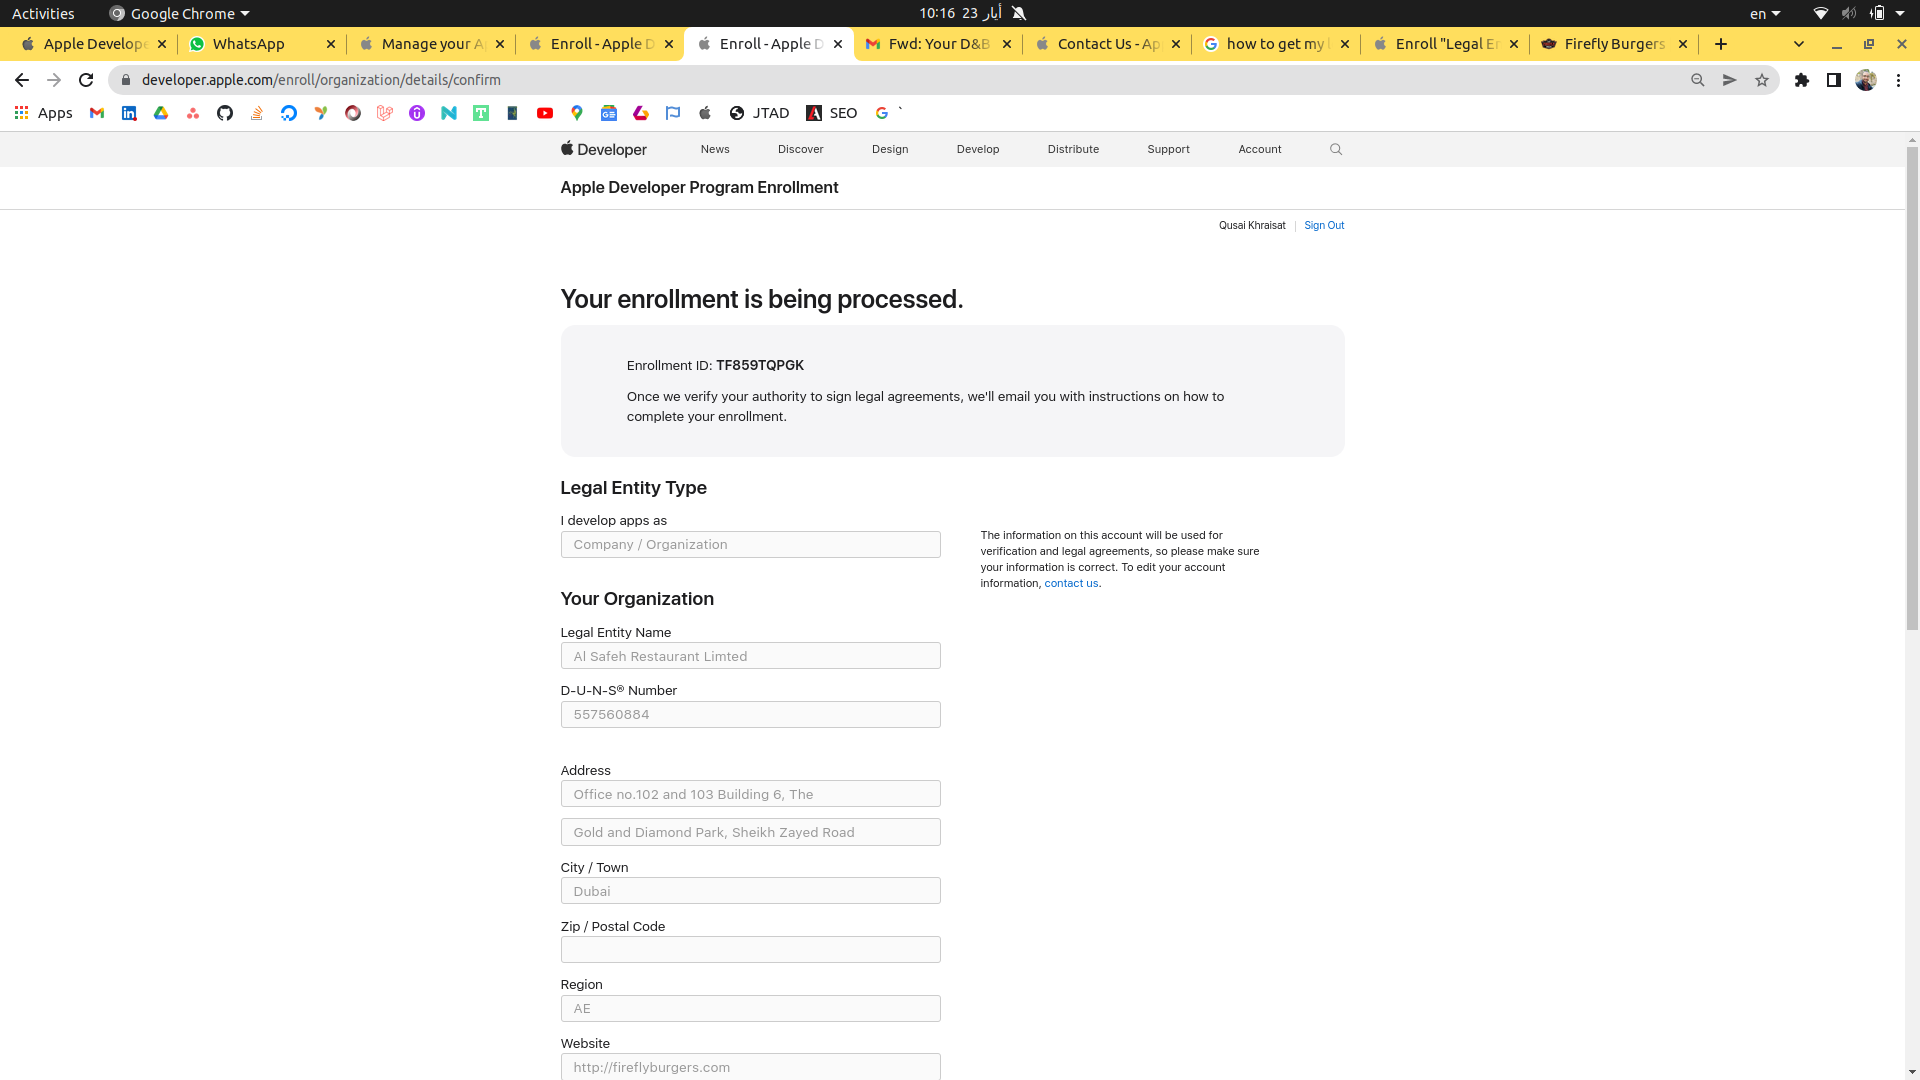This screenshot has width=1920, height=1080.
Task: Open the Distribute nav item
Action: click(1073, 149)
